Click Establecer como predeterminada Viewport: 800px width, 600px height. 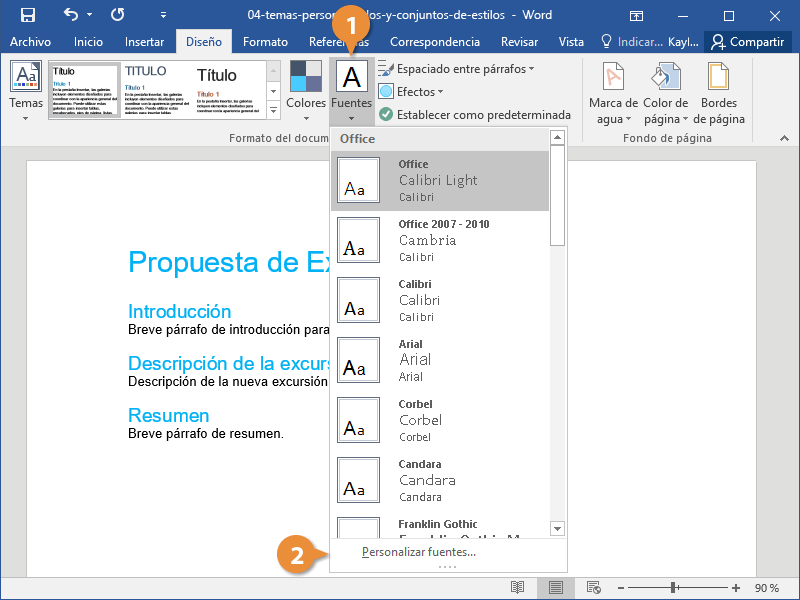pos(475,115)
